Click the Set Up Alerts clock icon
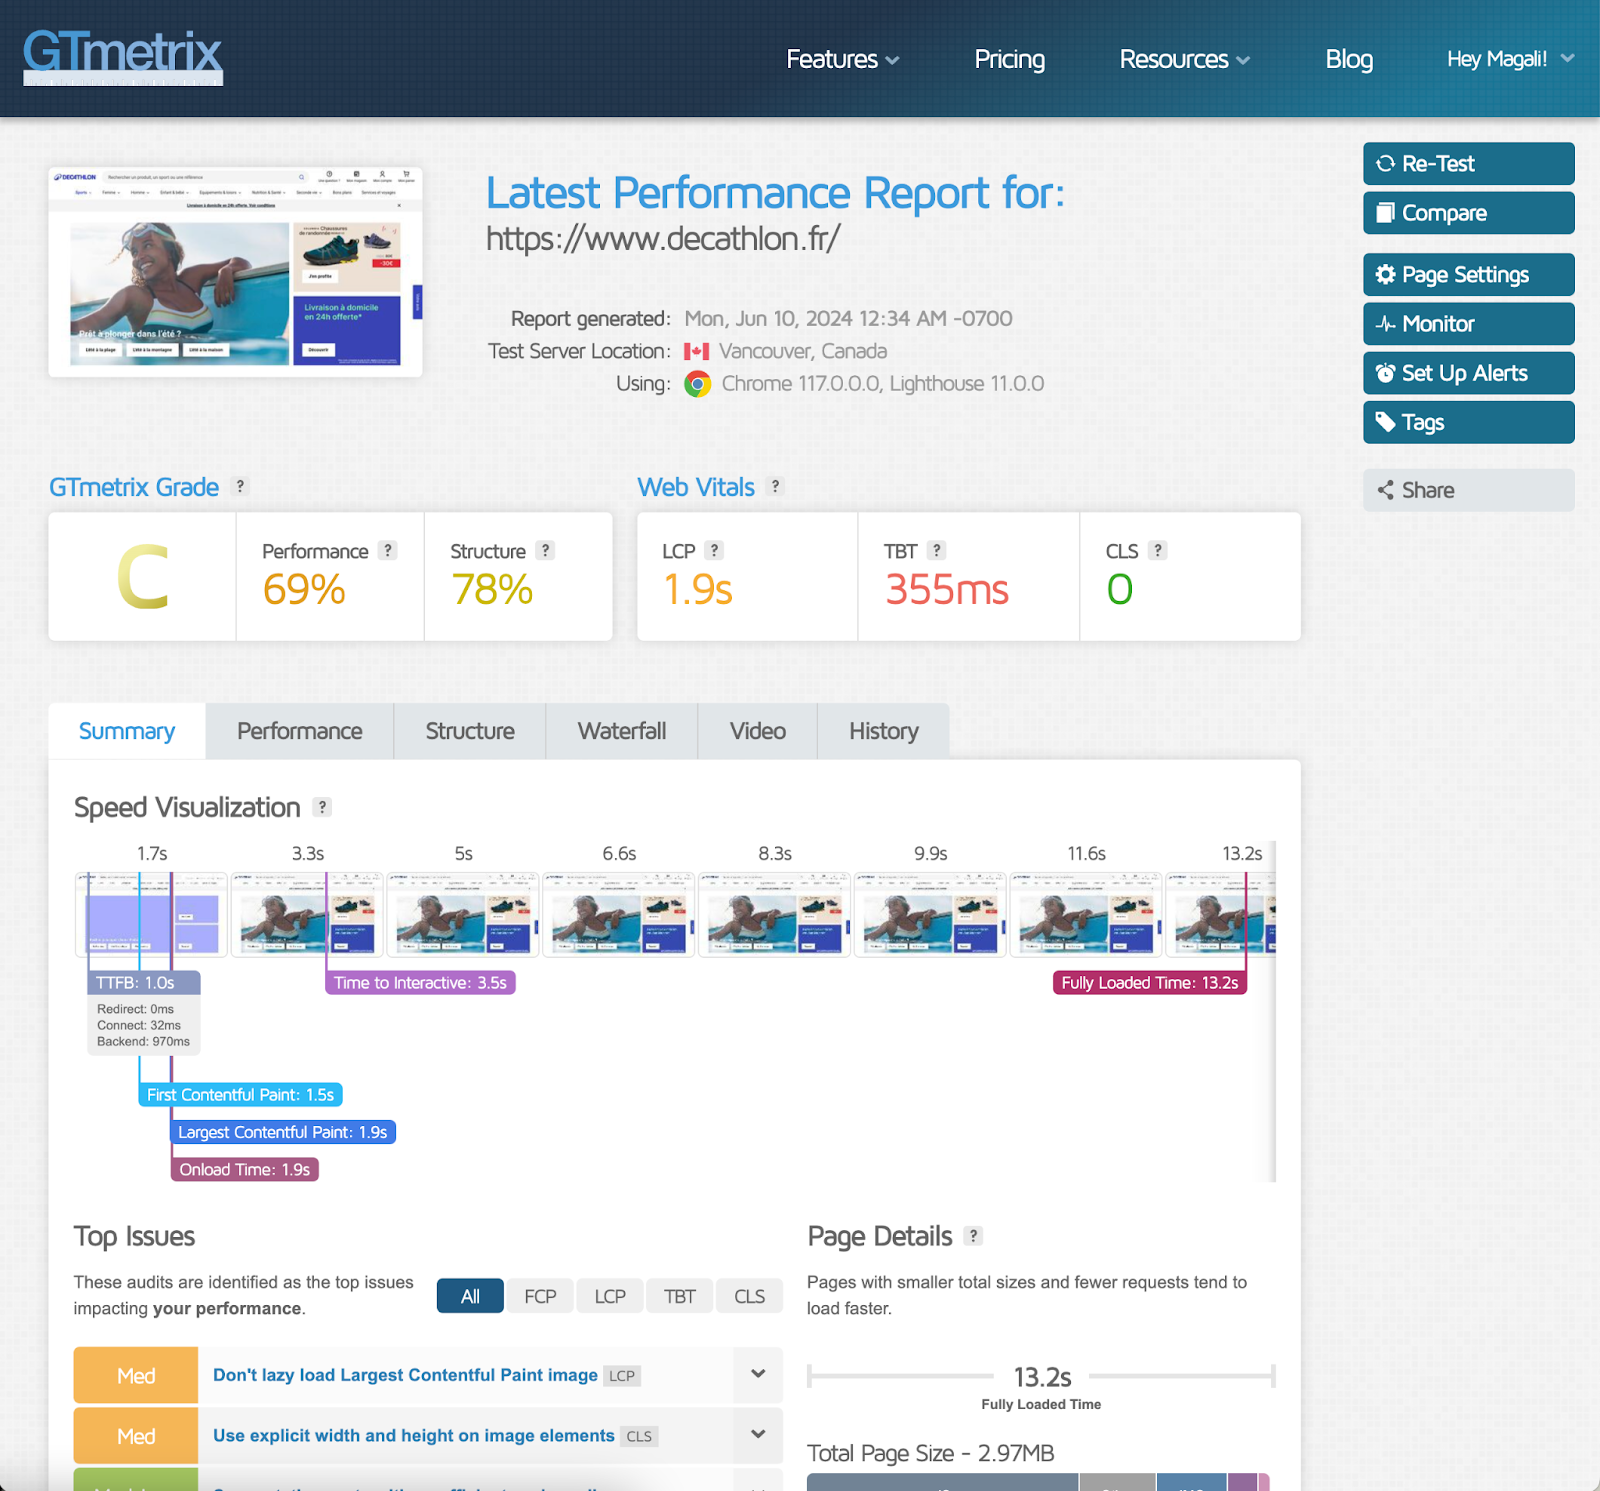This screenshot has width=1600, height=1491. pyautogui.click(x=1385, y=373)
